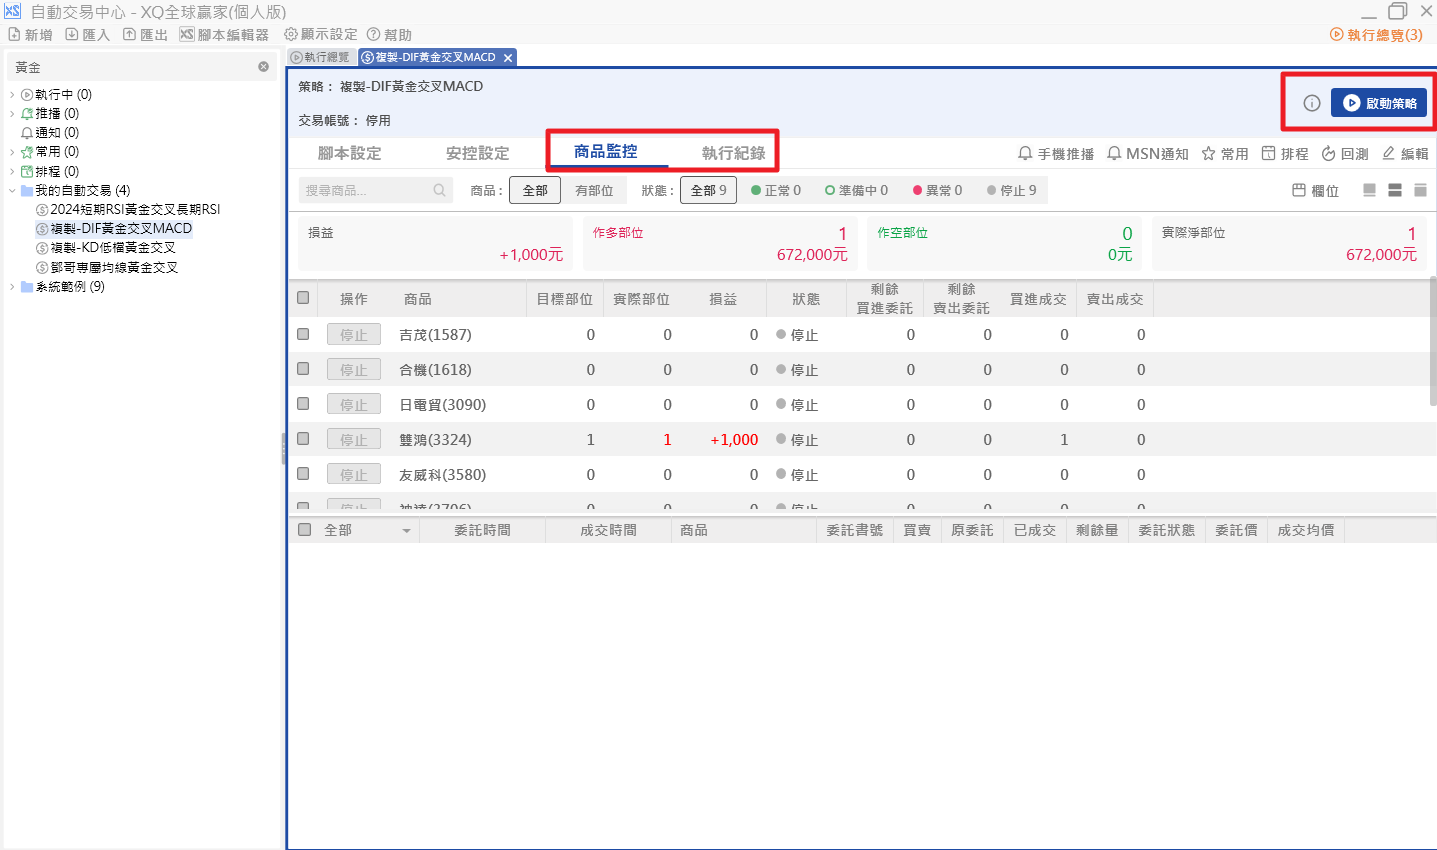Switch to the 執行紀錄 tab
Viewport: 1437px width, 850px height.
(x=733, y=153)
